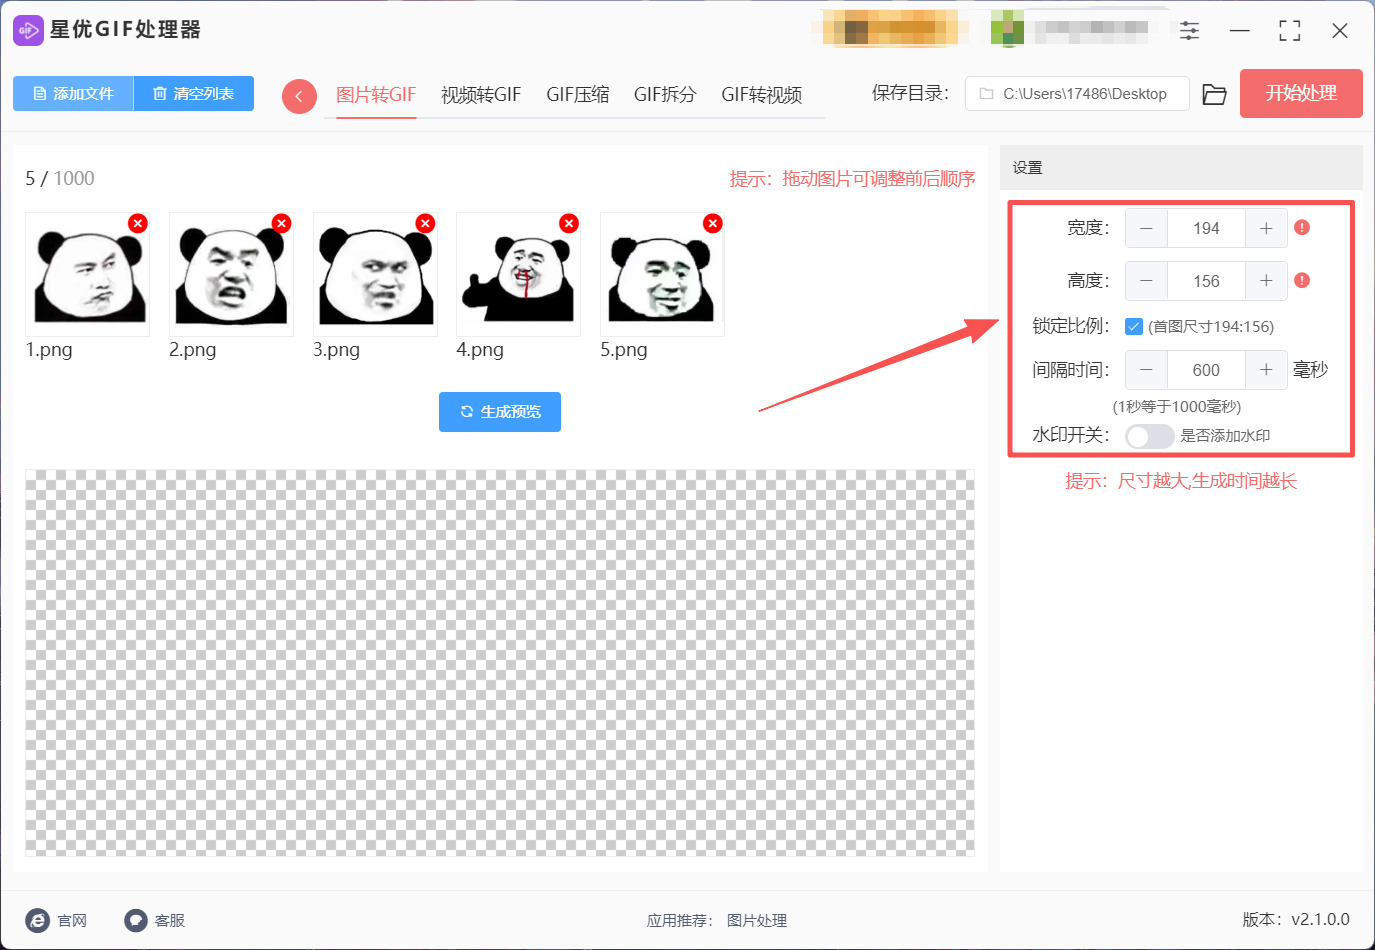
Task: Click the 生成预览 button
Action: [500, 412]
